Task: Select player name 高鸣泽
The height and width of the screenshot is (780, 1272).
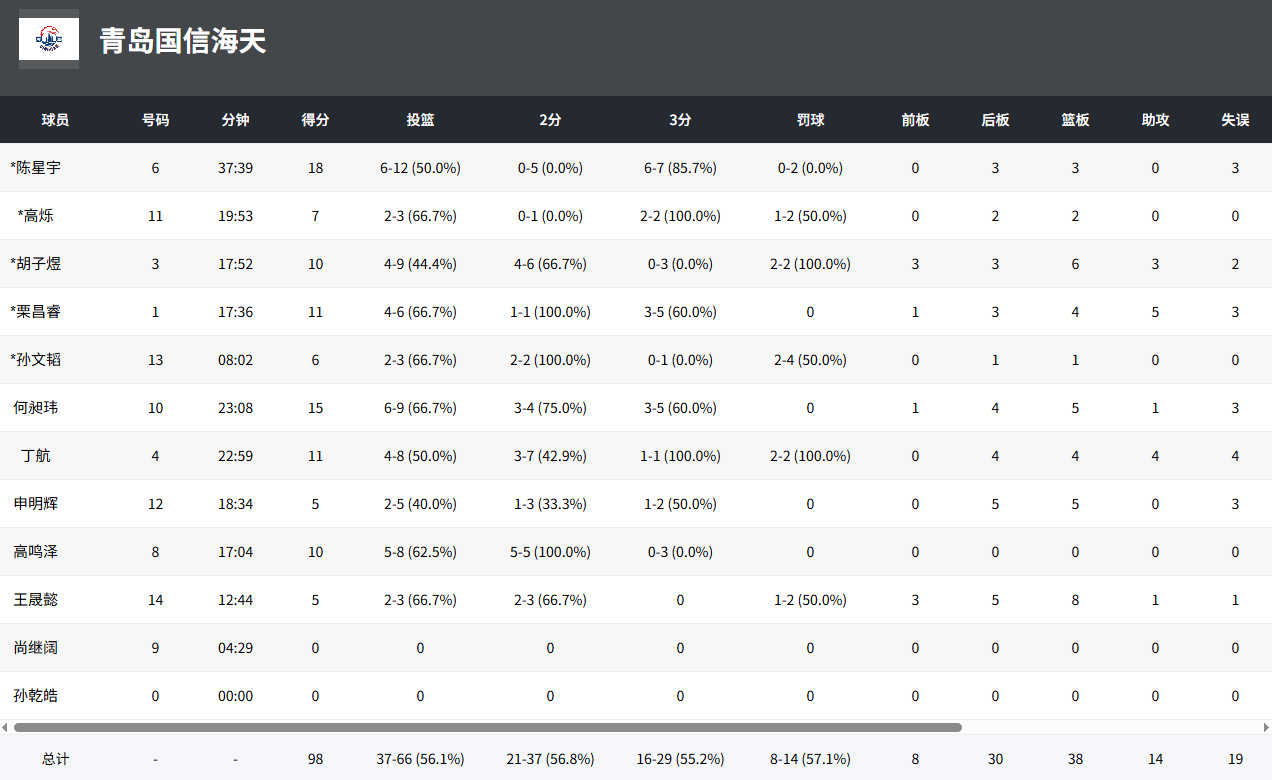Action: coord(36,552)
